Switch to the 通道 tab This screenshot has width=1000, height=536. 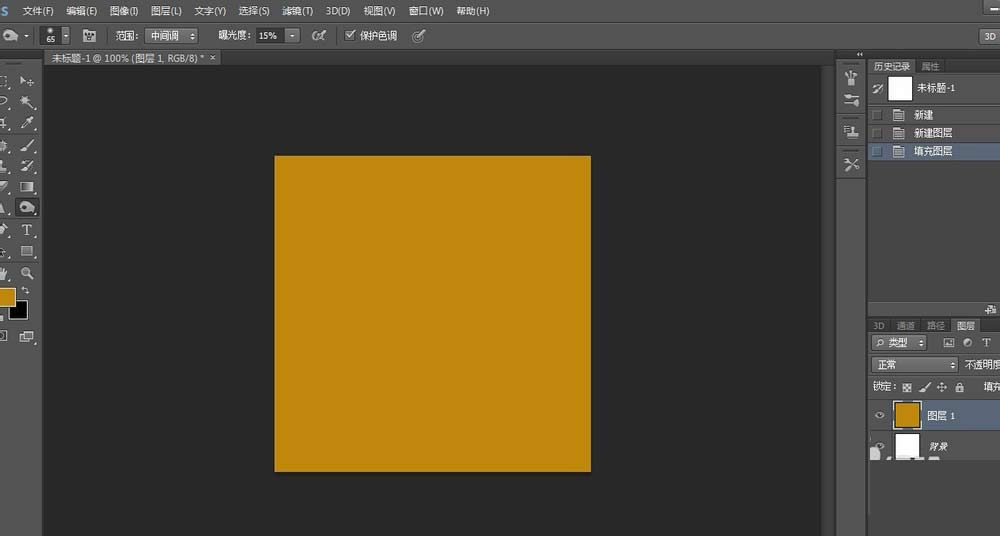point(906,325)
